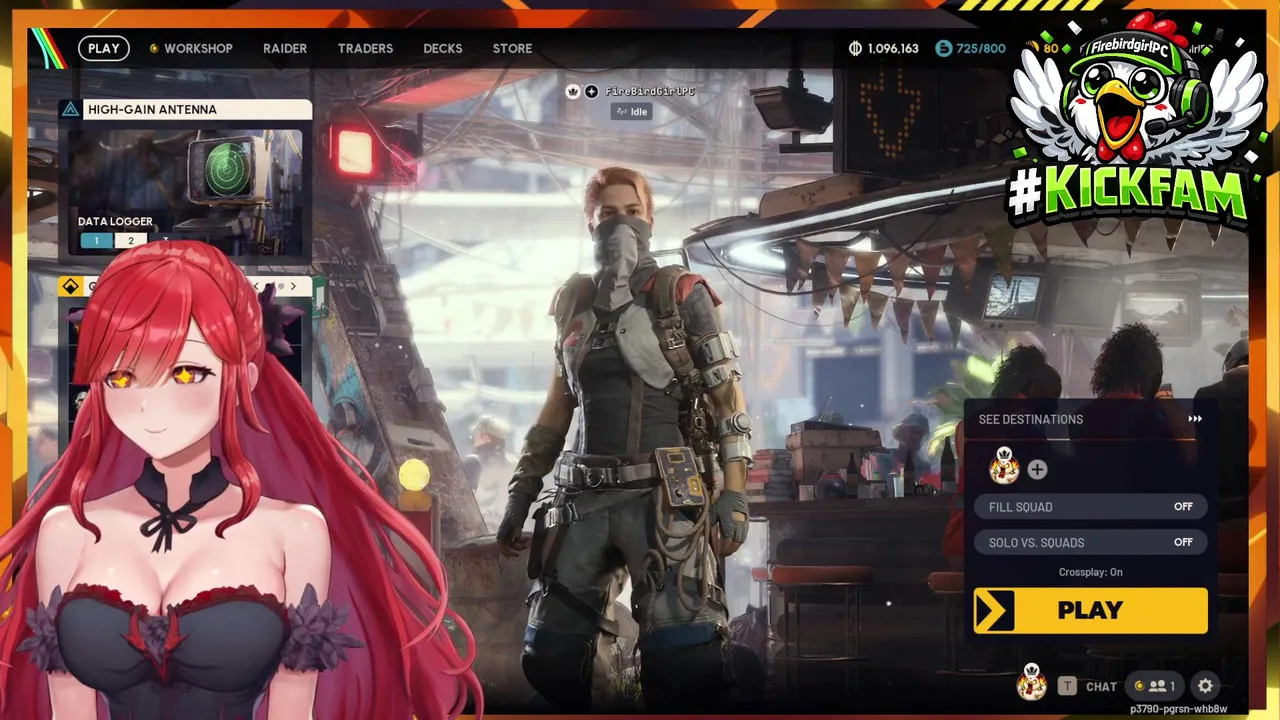This screenshot has width=1280, height=720.
Task: Open the STORE tab
Action: tap(512, 48)
